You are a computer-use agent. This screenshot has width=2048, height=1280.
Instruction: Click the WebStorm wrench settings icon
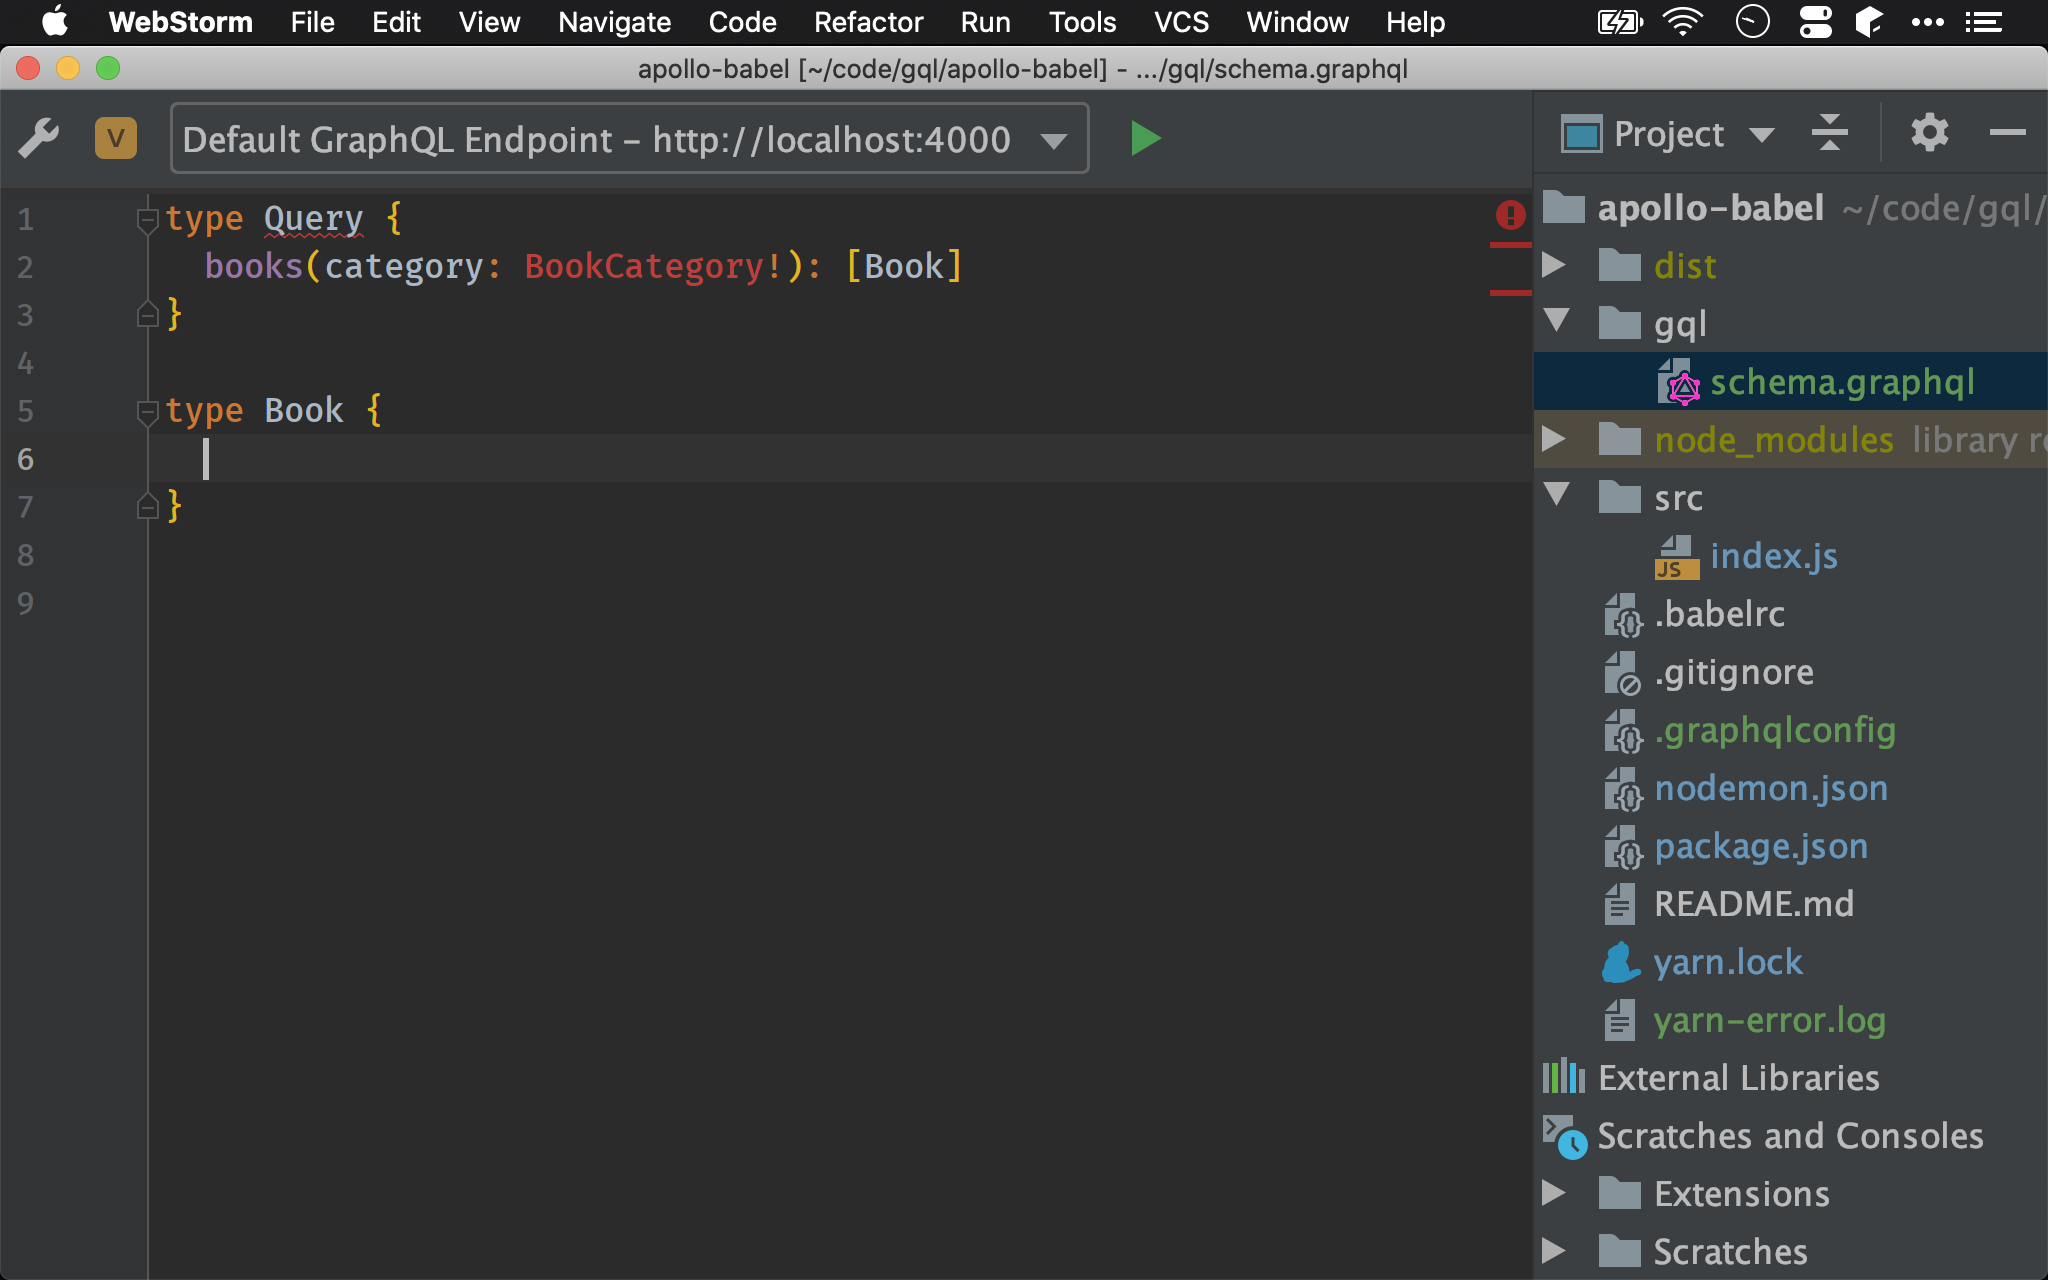[x=40, y=137]
